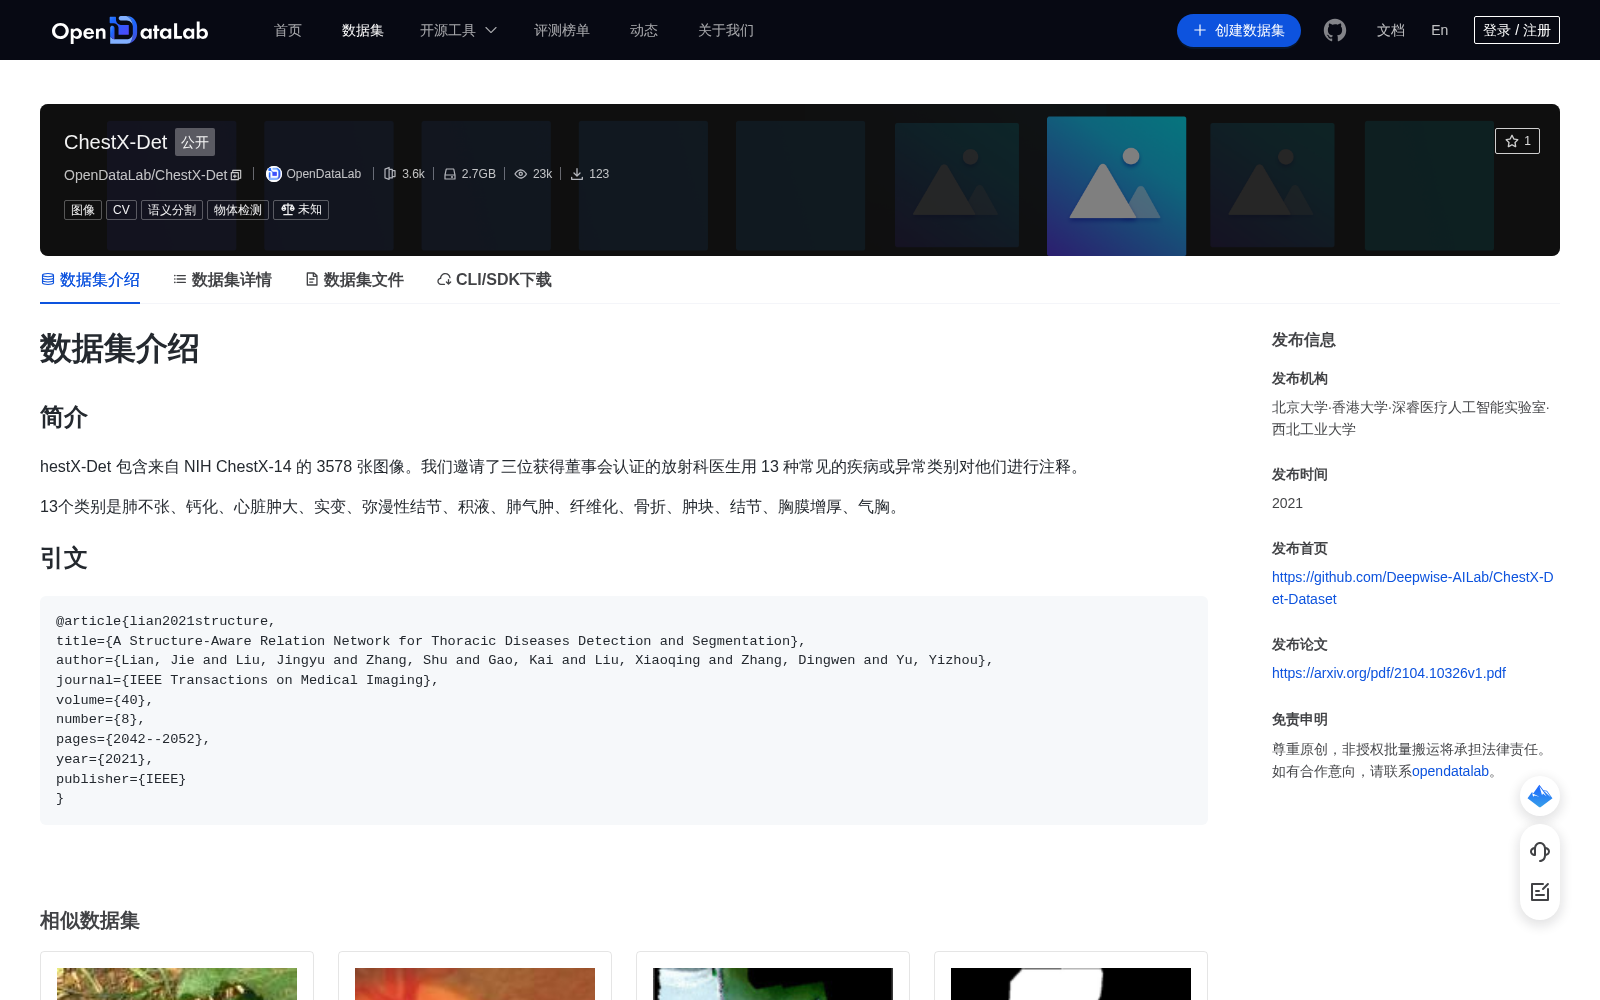Open 评测榜单 navigation item
1600x1000 pixels.
[562, 31]
